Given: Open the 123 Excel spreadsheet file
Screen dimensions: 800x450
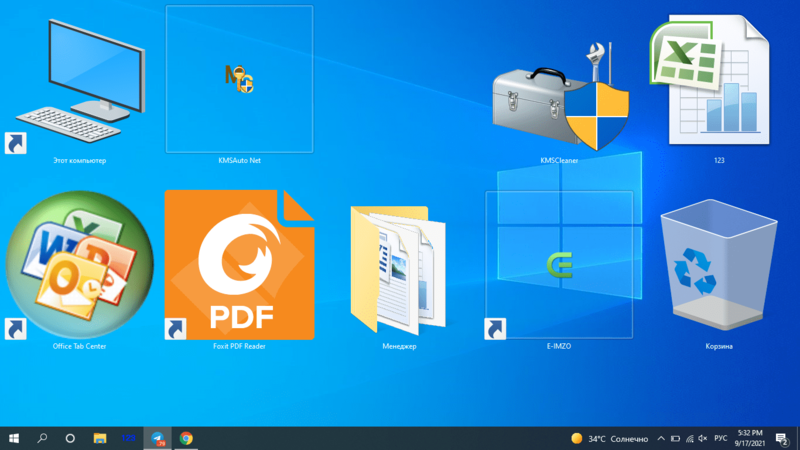Looking at the screenshot, I should click(710, 79).
